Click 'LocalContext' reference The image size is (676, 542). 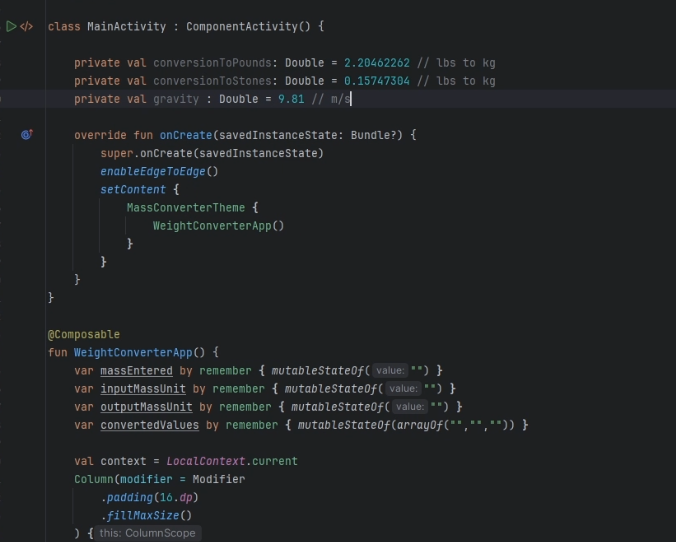(x=206, y=461)
